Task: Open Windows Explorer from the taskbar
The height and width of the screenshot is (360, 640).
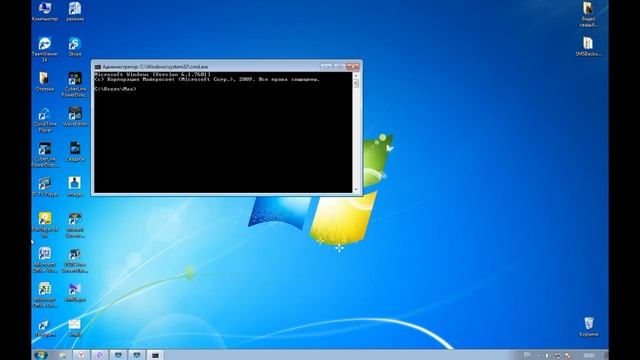Action: pyautogui.click(x=62, y=355)
